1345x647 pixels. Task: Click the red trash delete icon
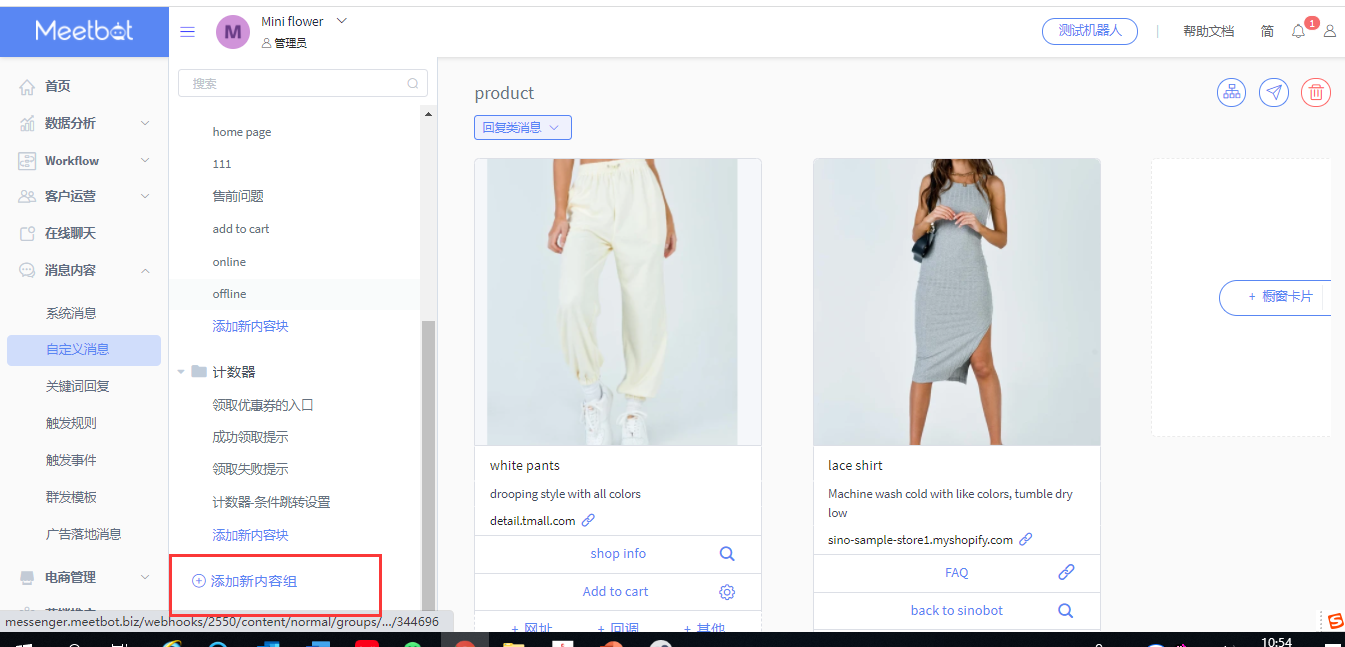[1315, 92]
